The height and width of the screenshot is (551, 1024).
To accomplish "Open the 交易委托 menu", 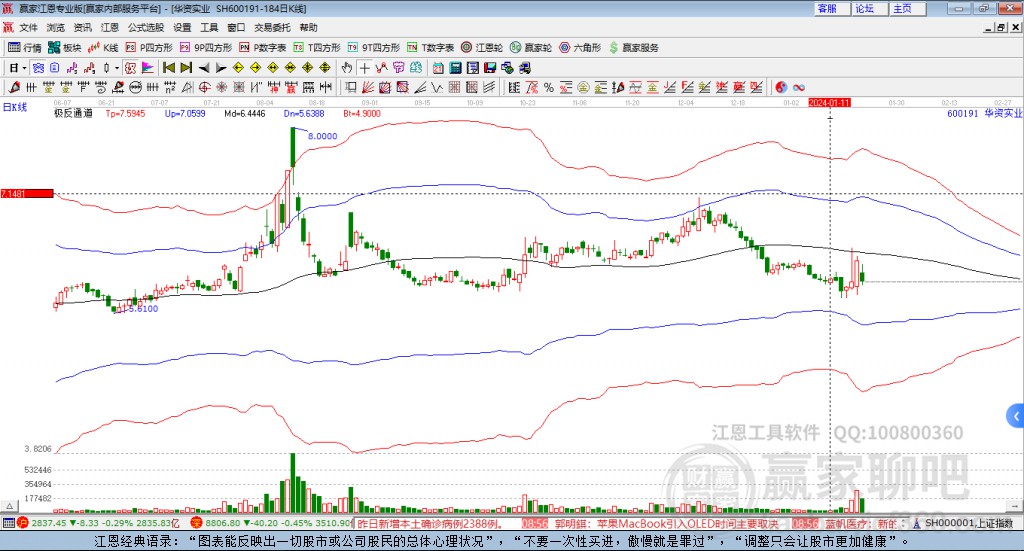I will 272,27.
